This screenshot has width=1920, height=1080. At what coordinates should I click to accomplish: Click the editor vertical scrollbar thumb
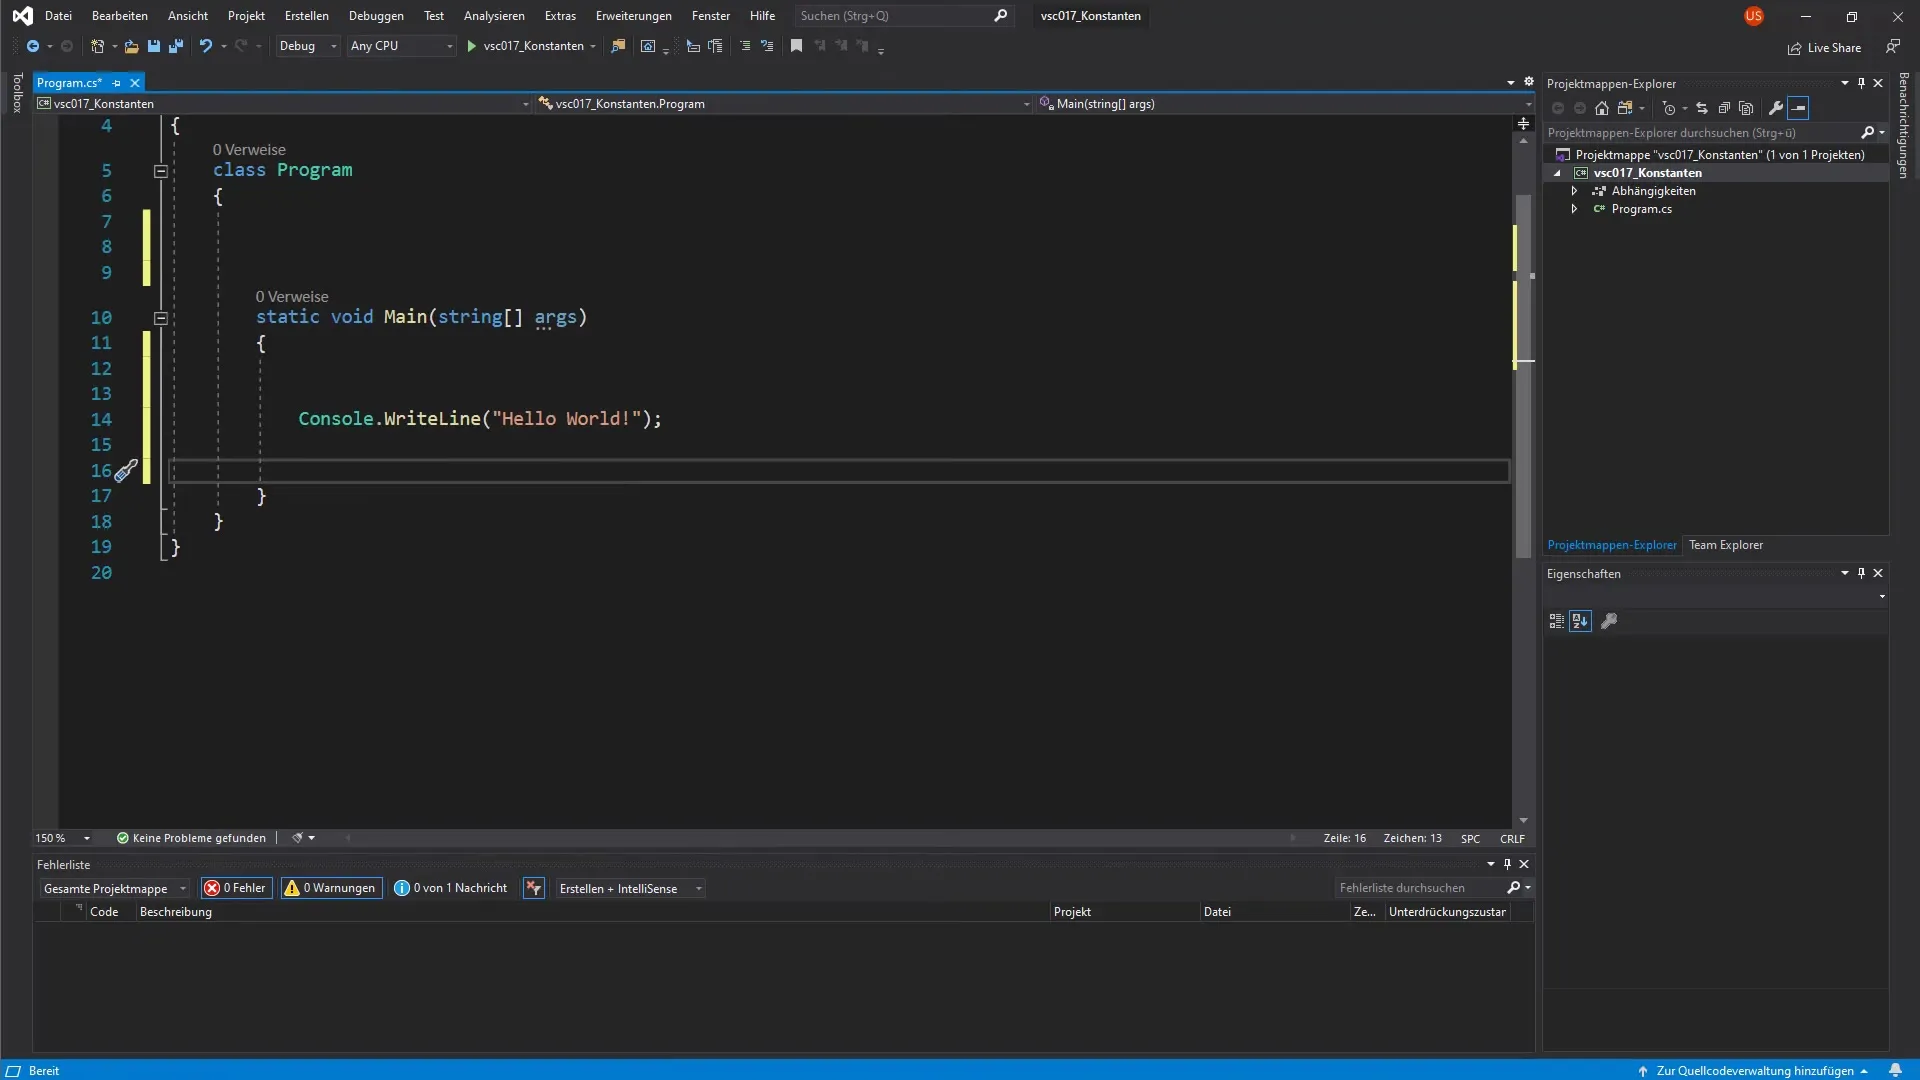coord(1523,375)
